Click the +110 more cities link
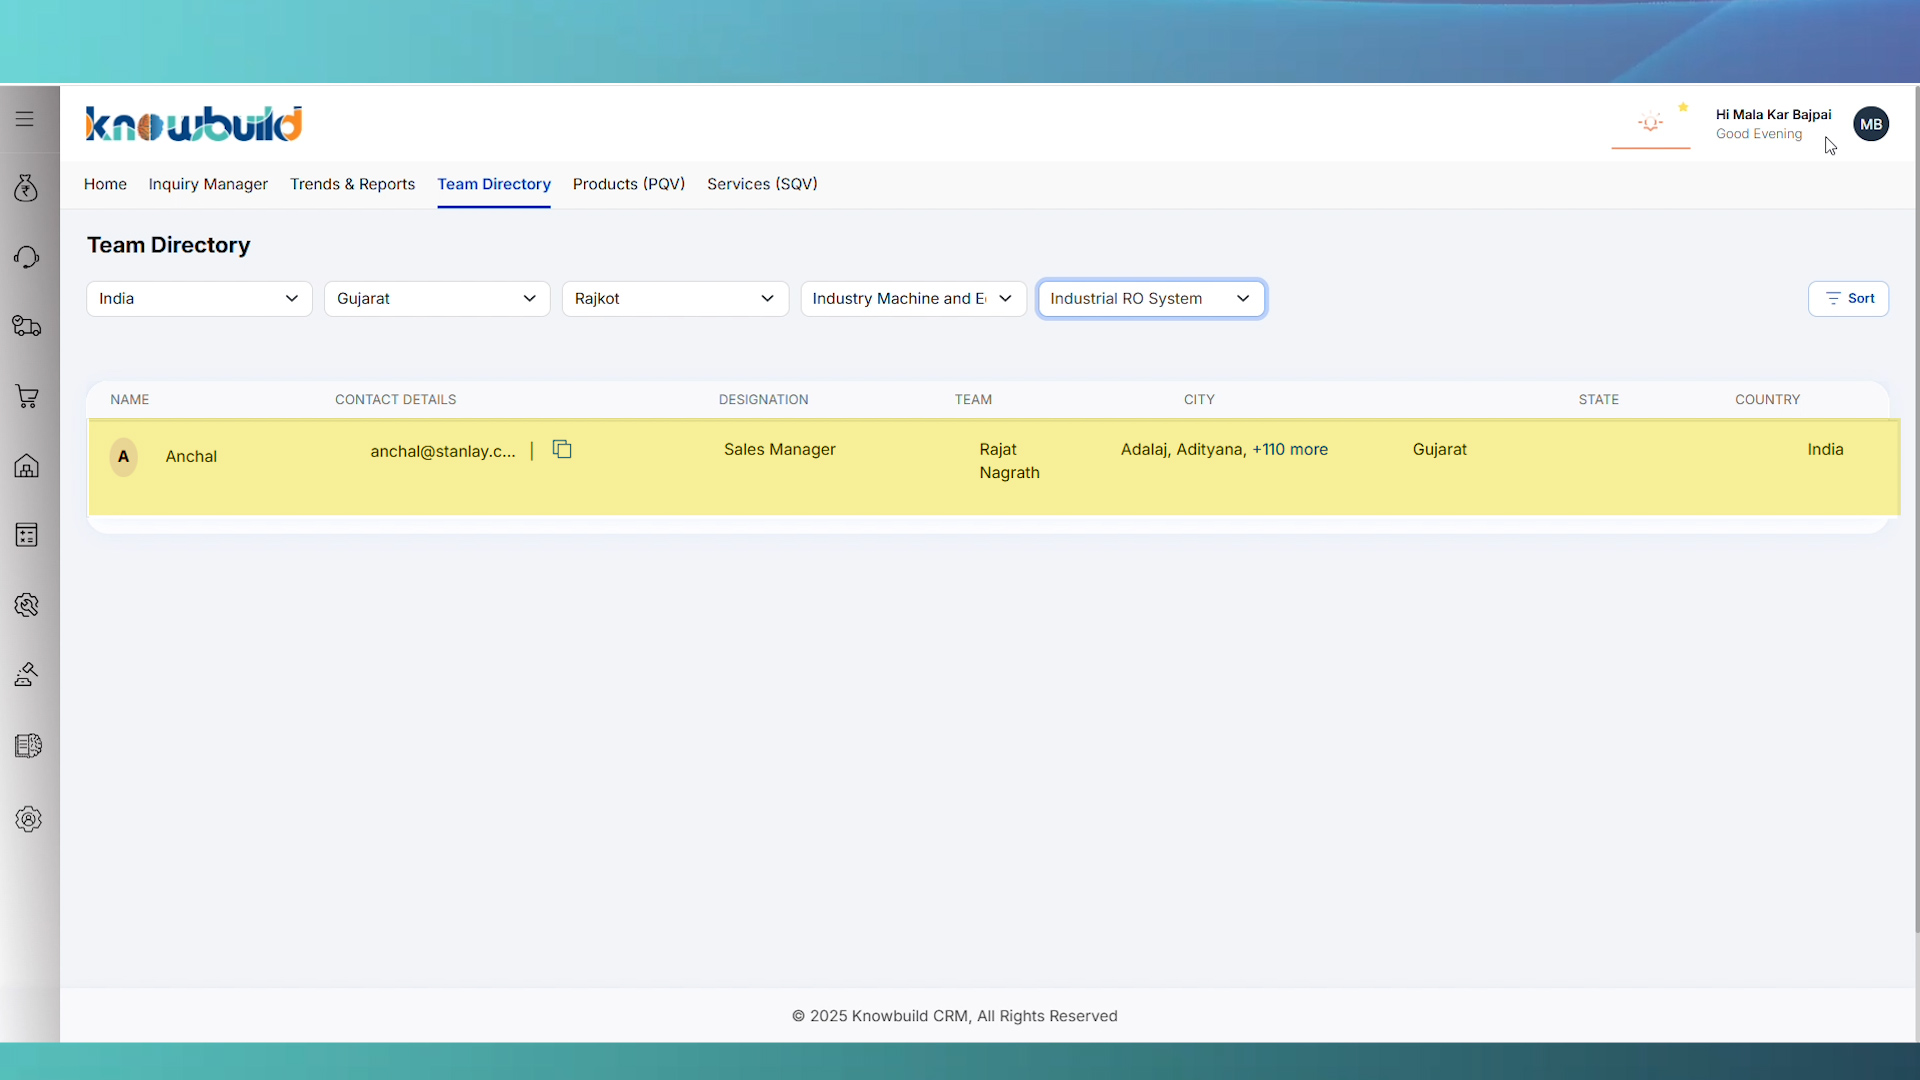 point(1290,450)
